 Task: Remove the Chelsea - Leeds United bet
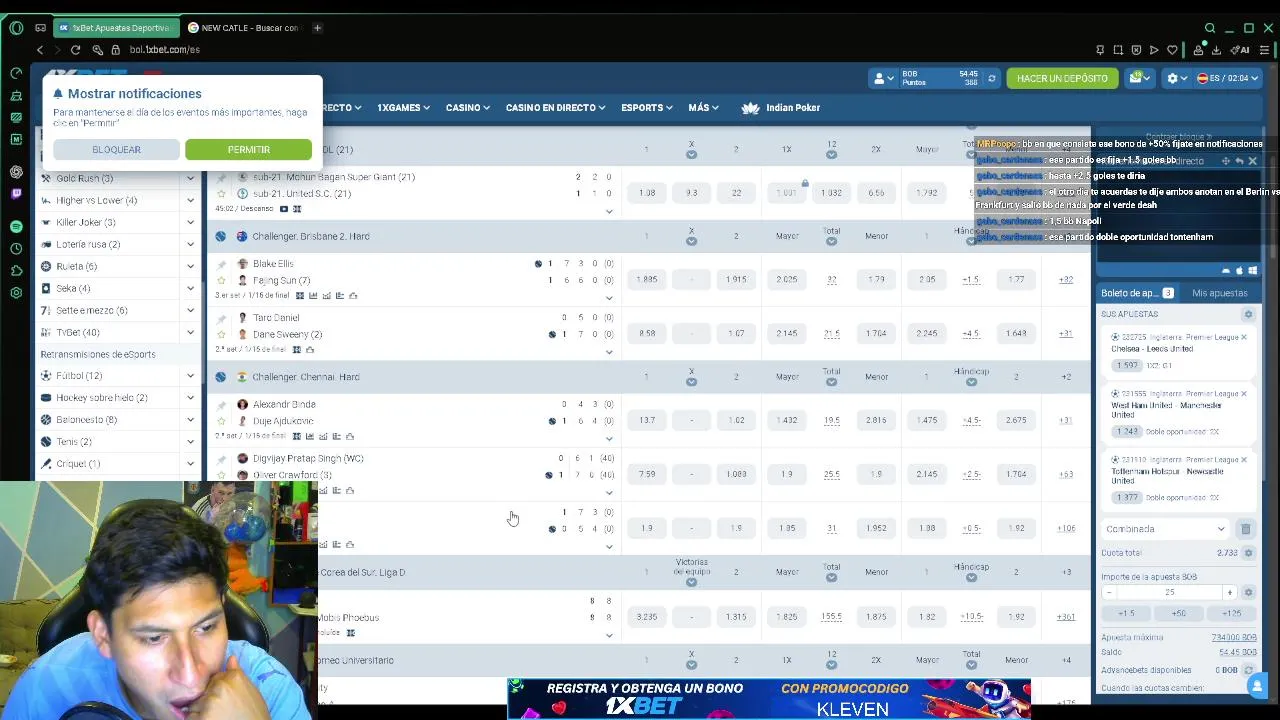coord(1244,338)
